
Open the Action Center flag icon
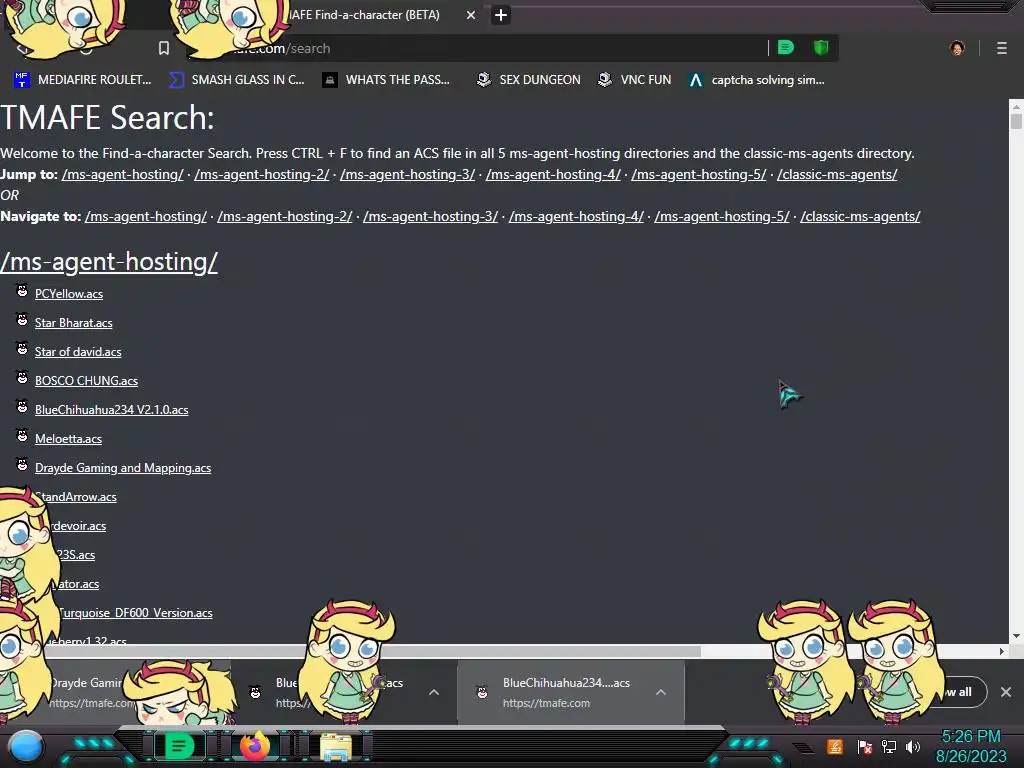pos(865,746)
